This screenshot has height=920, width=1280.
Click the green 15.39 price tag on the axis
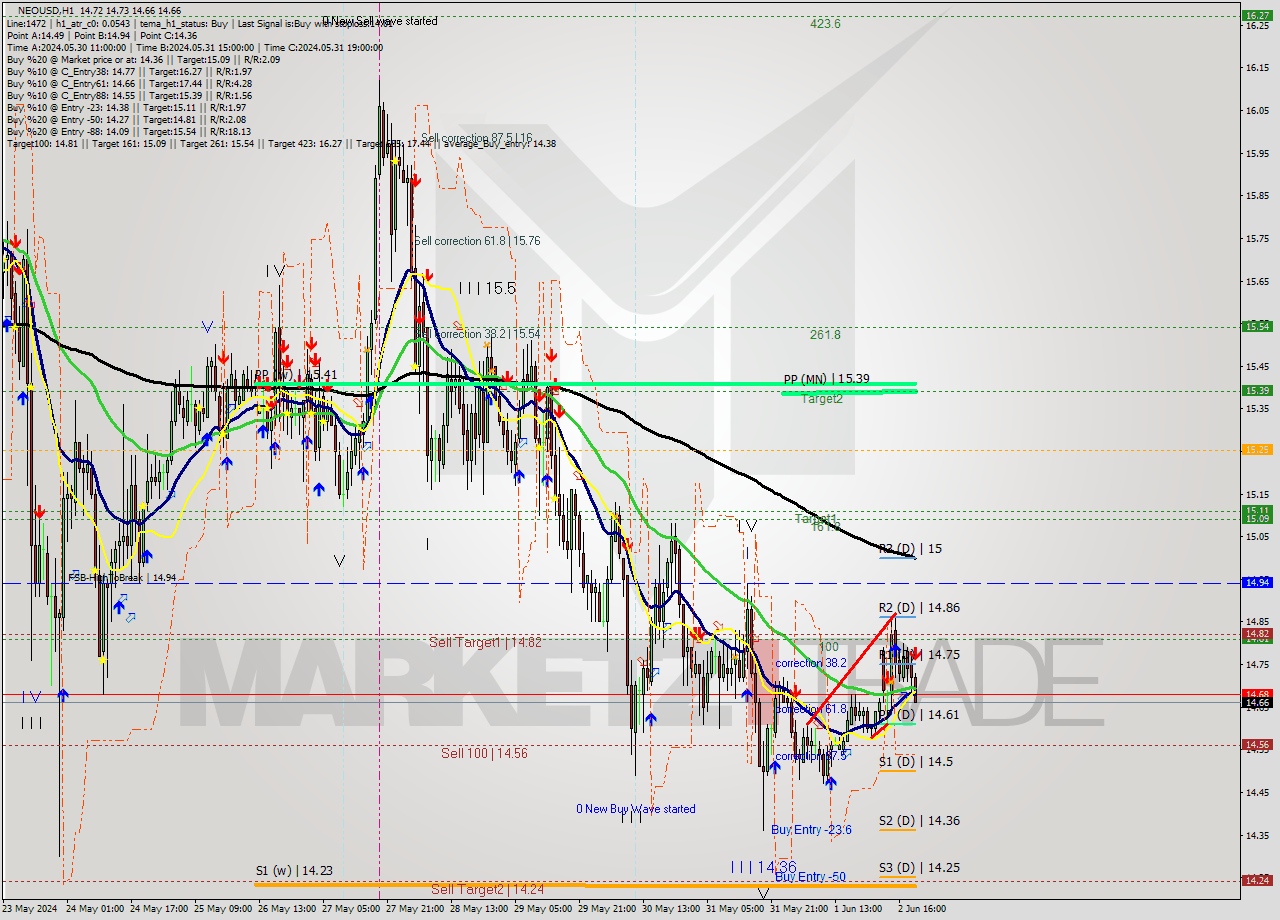pos(1256,390)
